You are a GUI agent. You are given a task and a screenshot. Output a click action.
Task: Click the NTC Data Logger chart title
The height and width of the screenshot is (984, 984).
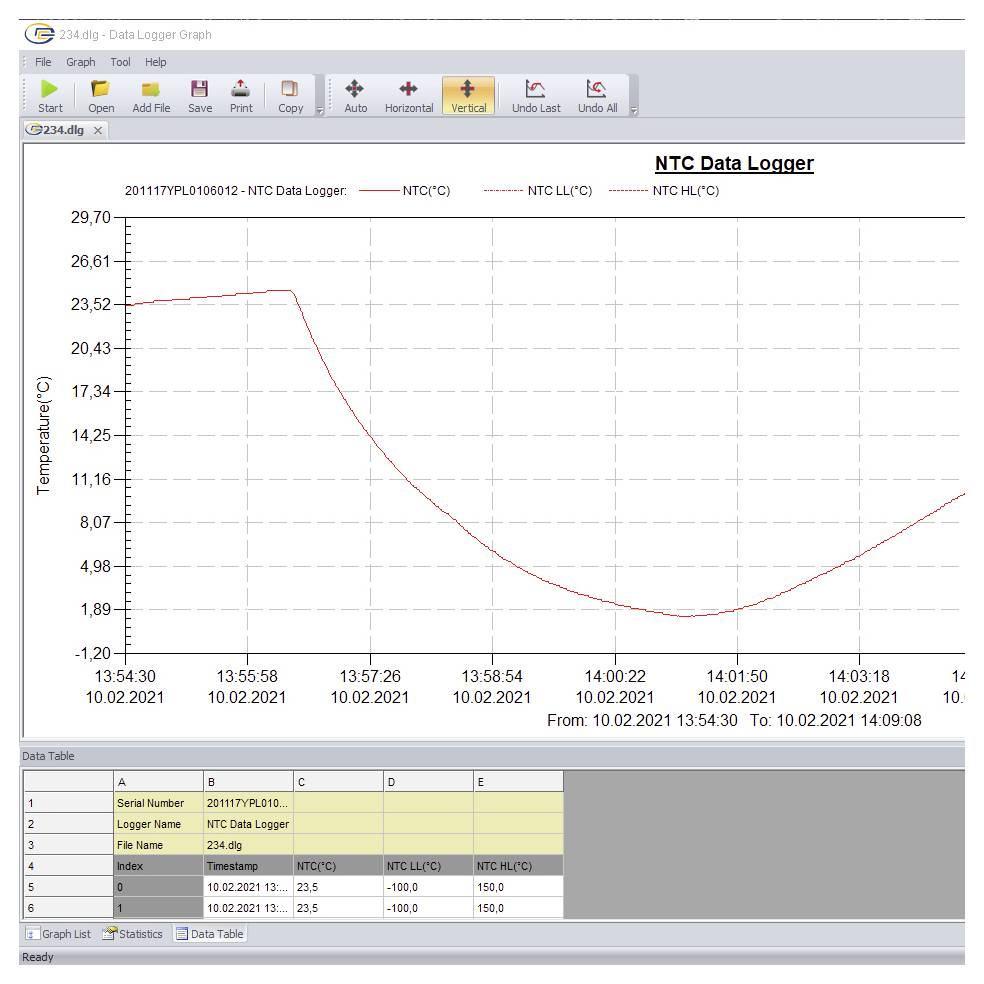(x=734, y=163)
